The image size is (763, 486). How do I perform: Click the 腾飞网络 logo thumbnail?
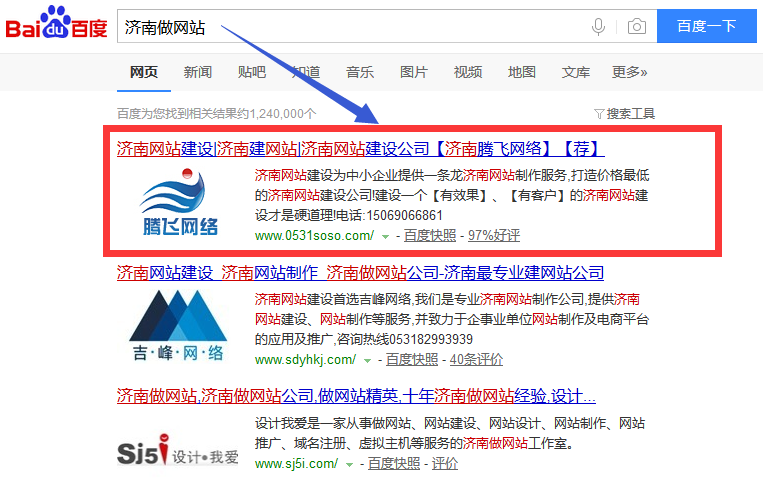point(180,202)
